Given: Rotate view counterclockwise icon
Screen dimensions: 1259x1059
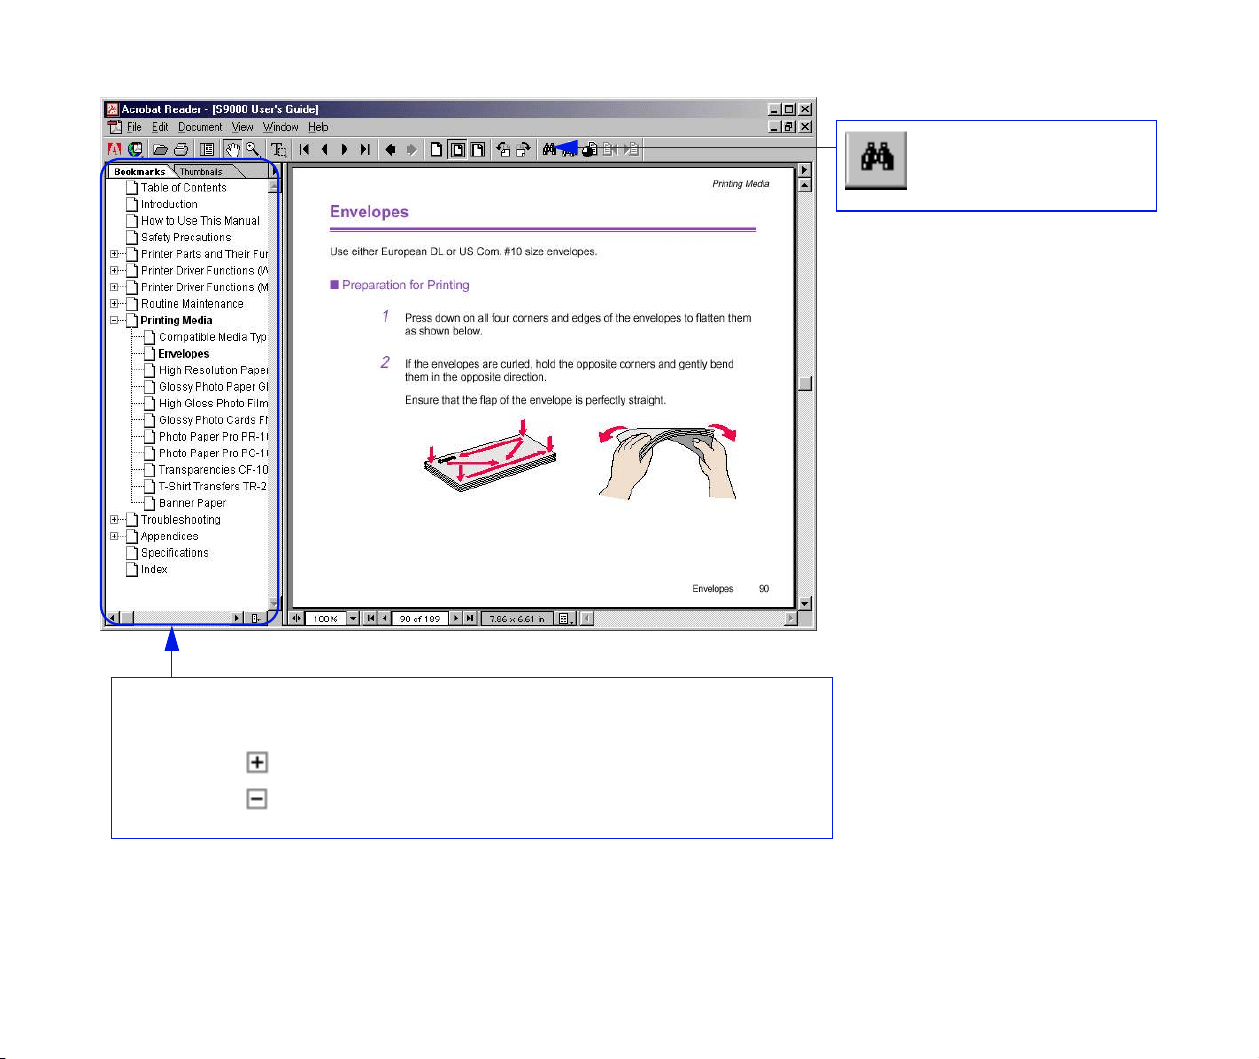Looking at the screenshot, I should tap(503, 150).
